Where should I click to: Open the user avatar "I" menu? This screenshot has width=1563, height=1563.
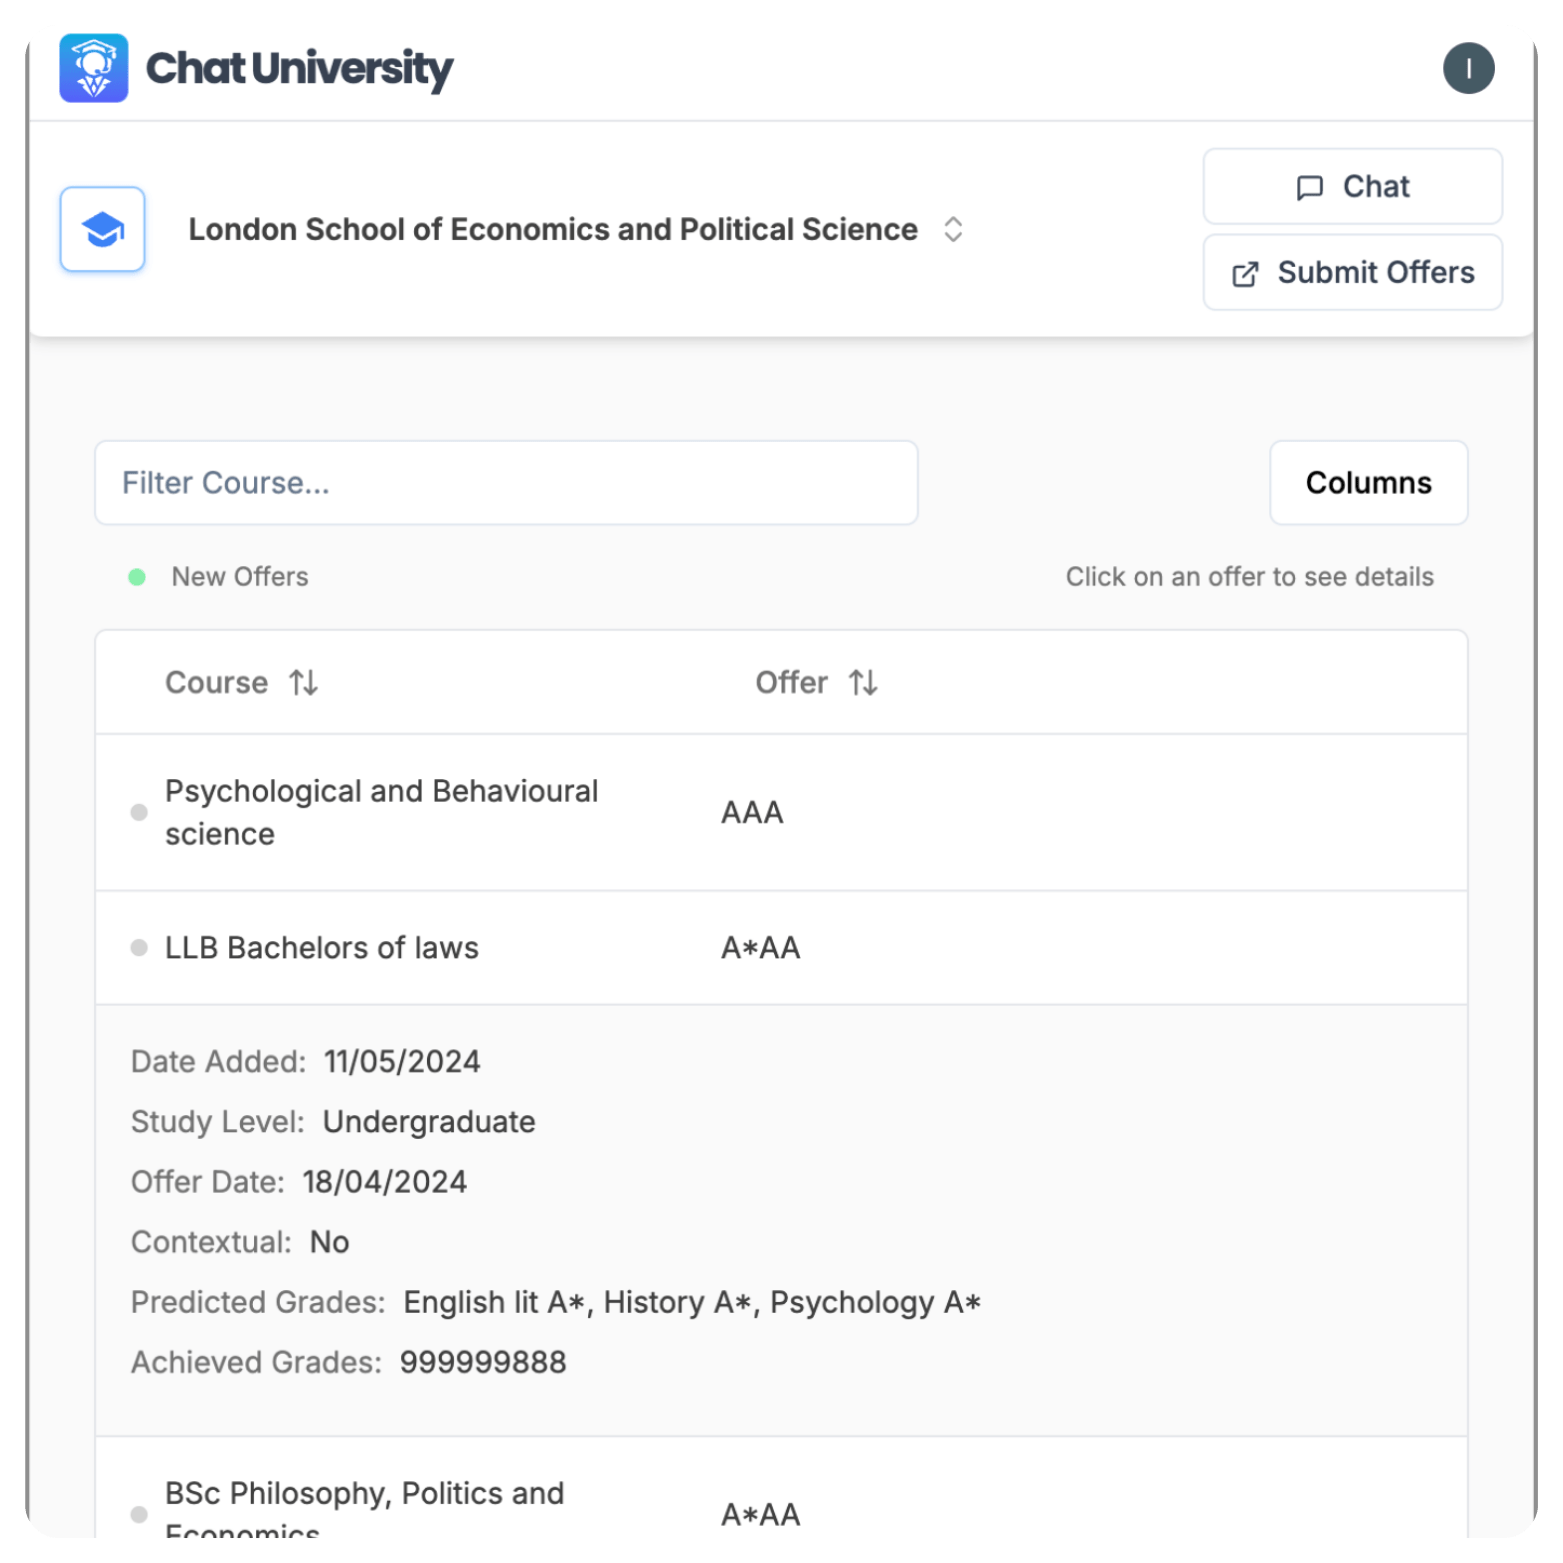[1468, 68]
